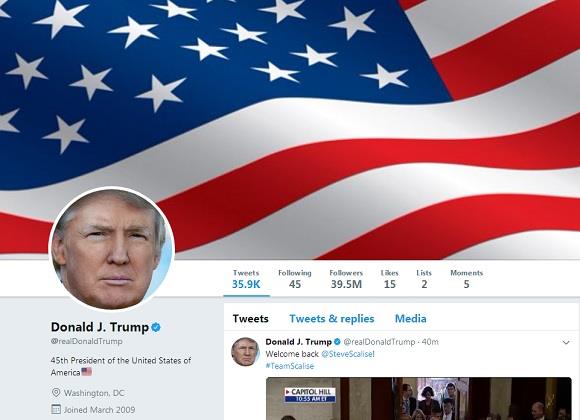Select the Tweets tab above the timeline
Viewport: 580px width, 420px height.
point(250,319)
